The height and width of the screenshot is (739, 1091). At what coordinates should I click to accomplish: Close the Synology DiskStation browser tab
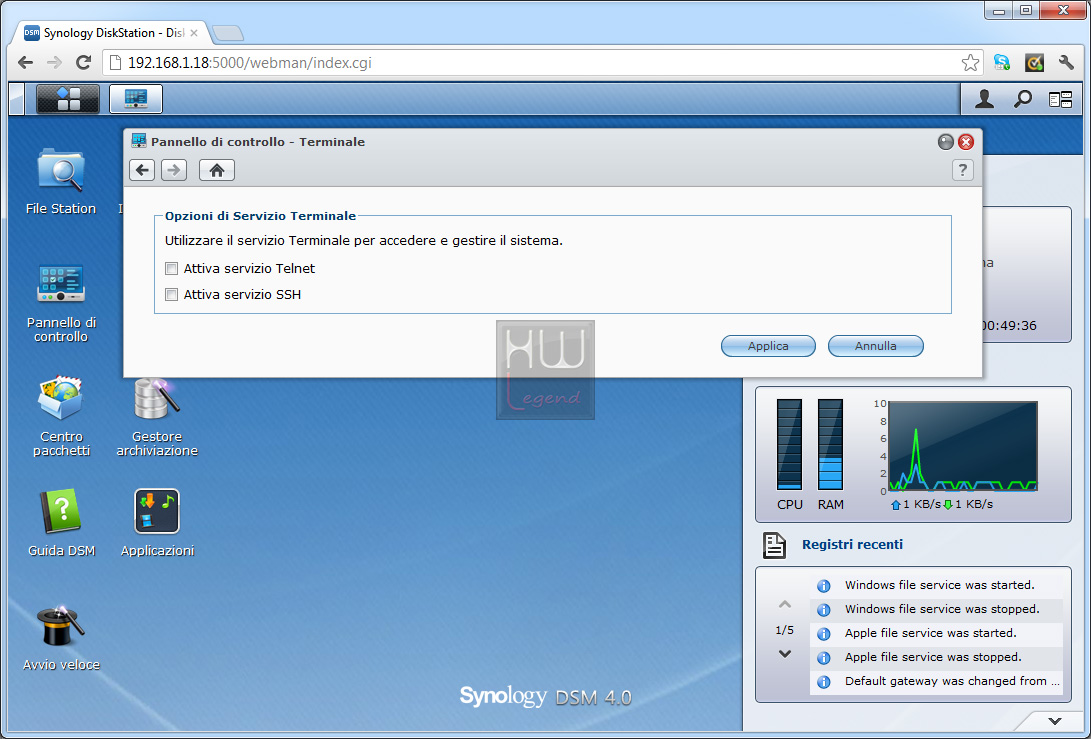tap(193, 33)
